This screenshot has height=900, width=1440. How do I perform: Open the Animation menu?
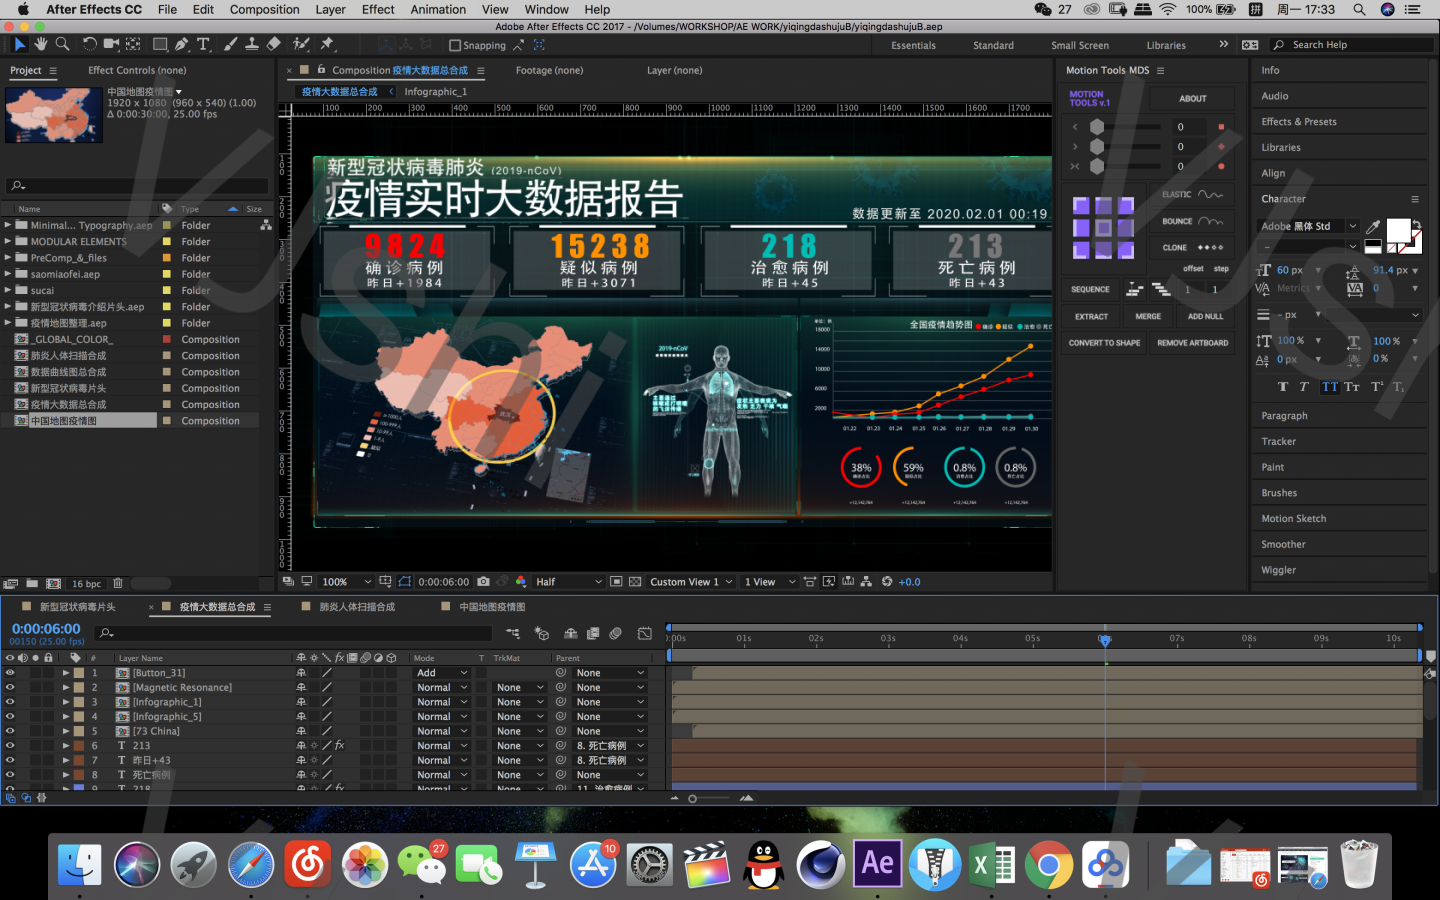[438, 9]
